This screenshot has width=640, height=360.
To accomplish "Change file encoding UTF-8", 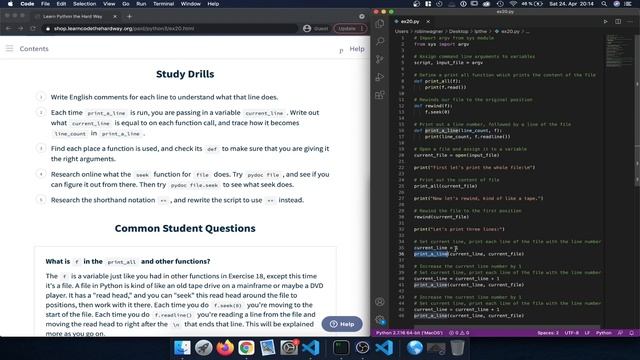I will click(571, 333).
